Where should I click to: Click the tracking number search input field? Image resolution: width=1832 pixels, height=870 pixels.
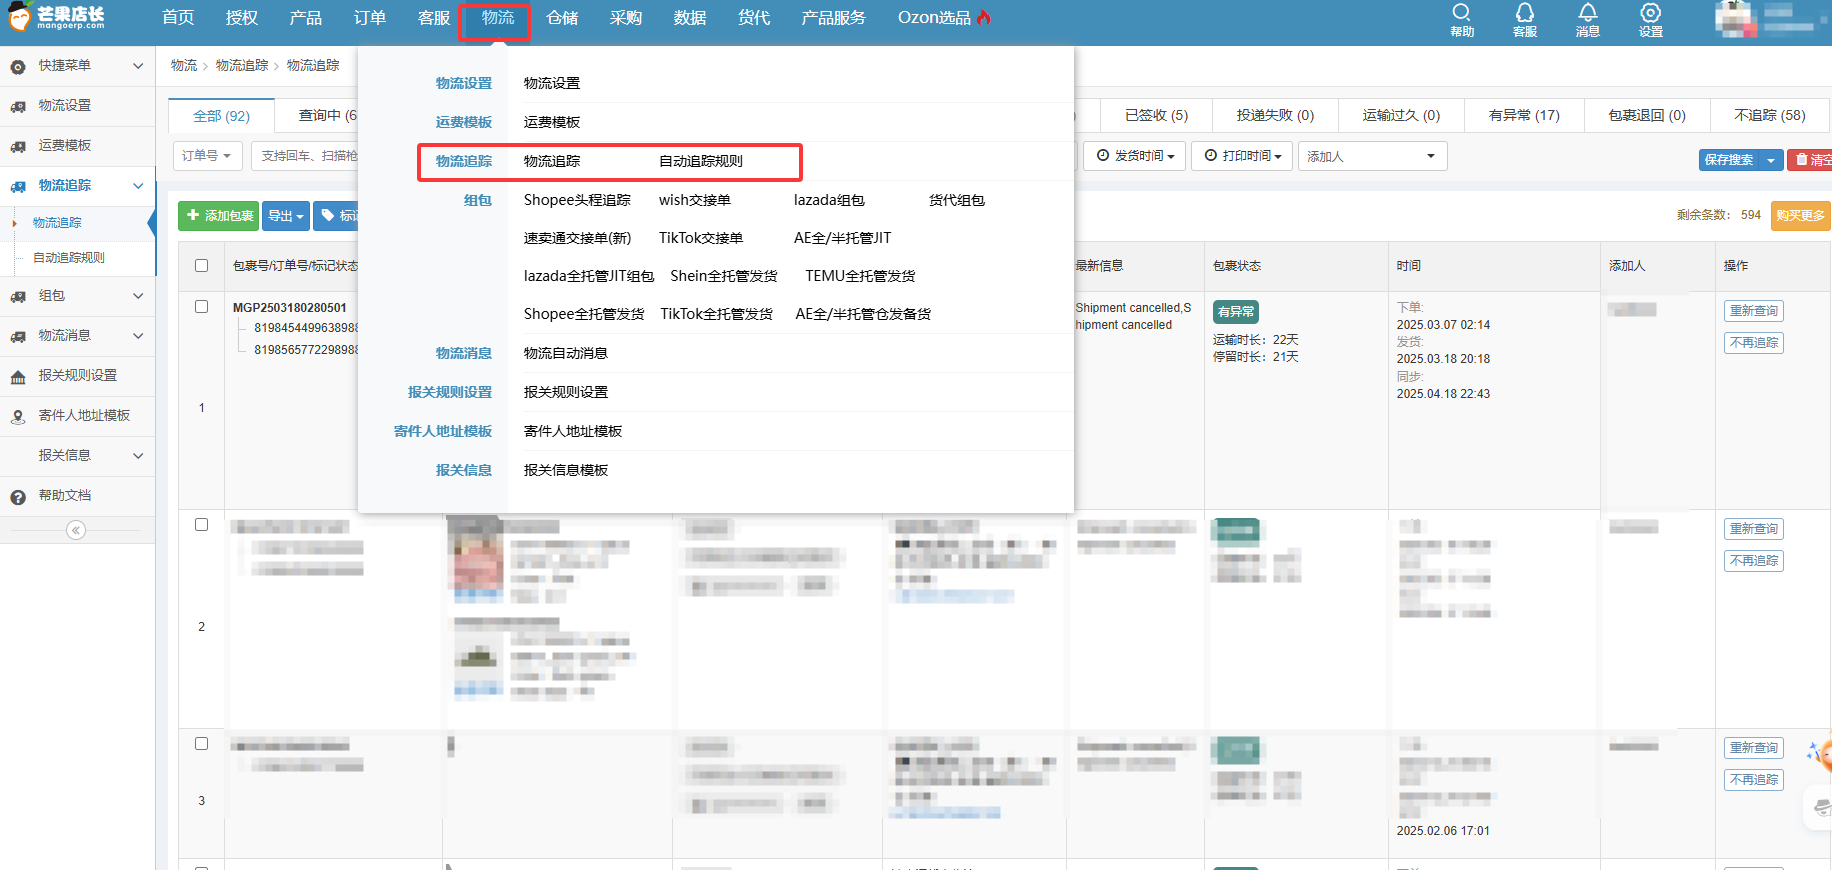(x=306, y=156)
